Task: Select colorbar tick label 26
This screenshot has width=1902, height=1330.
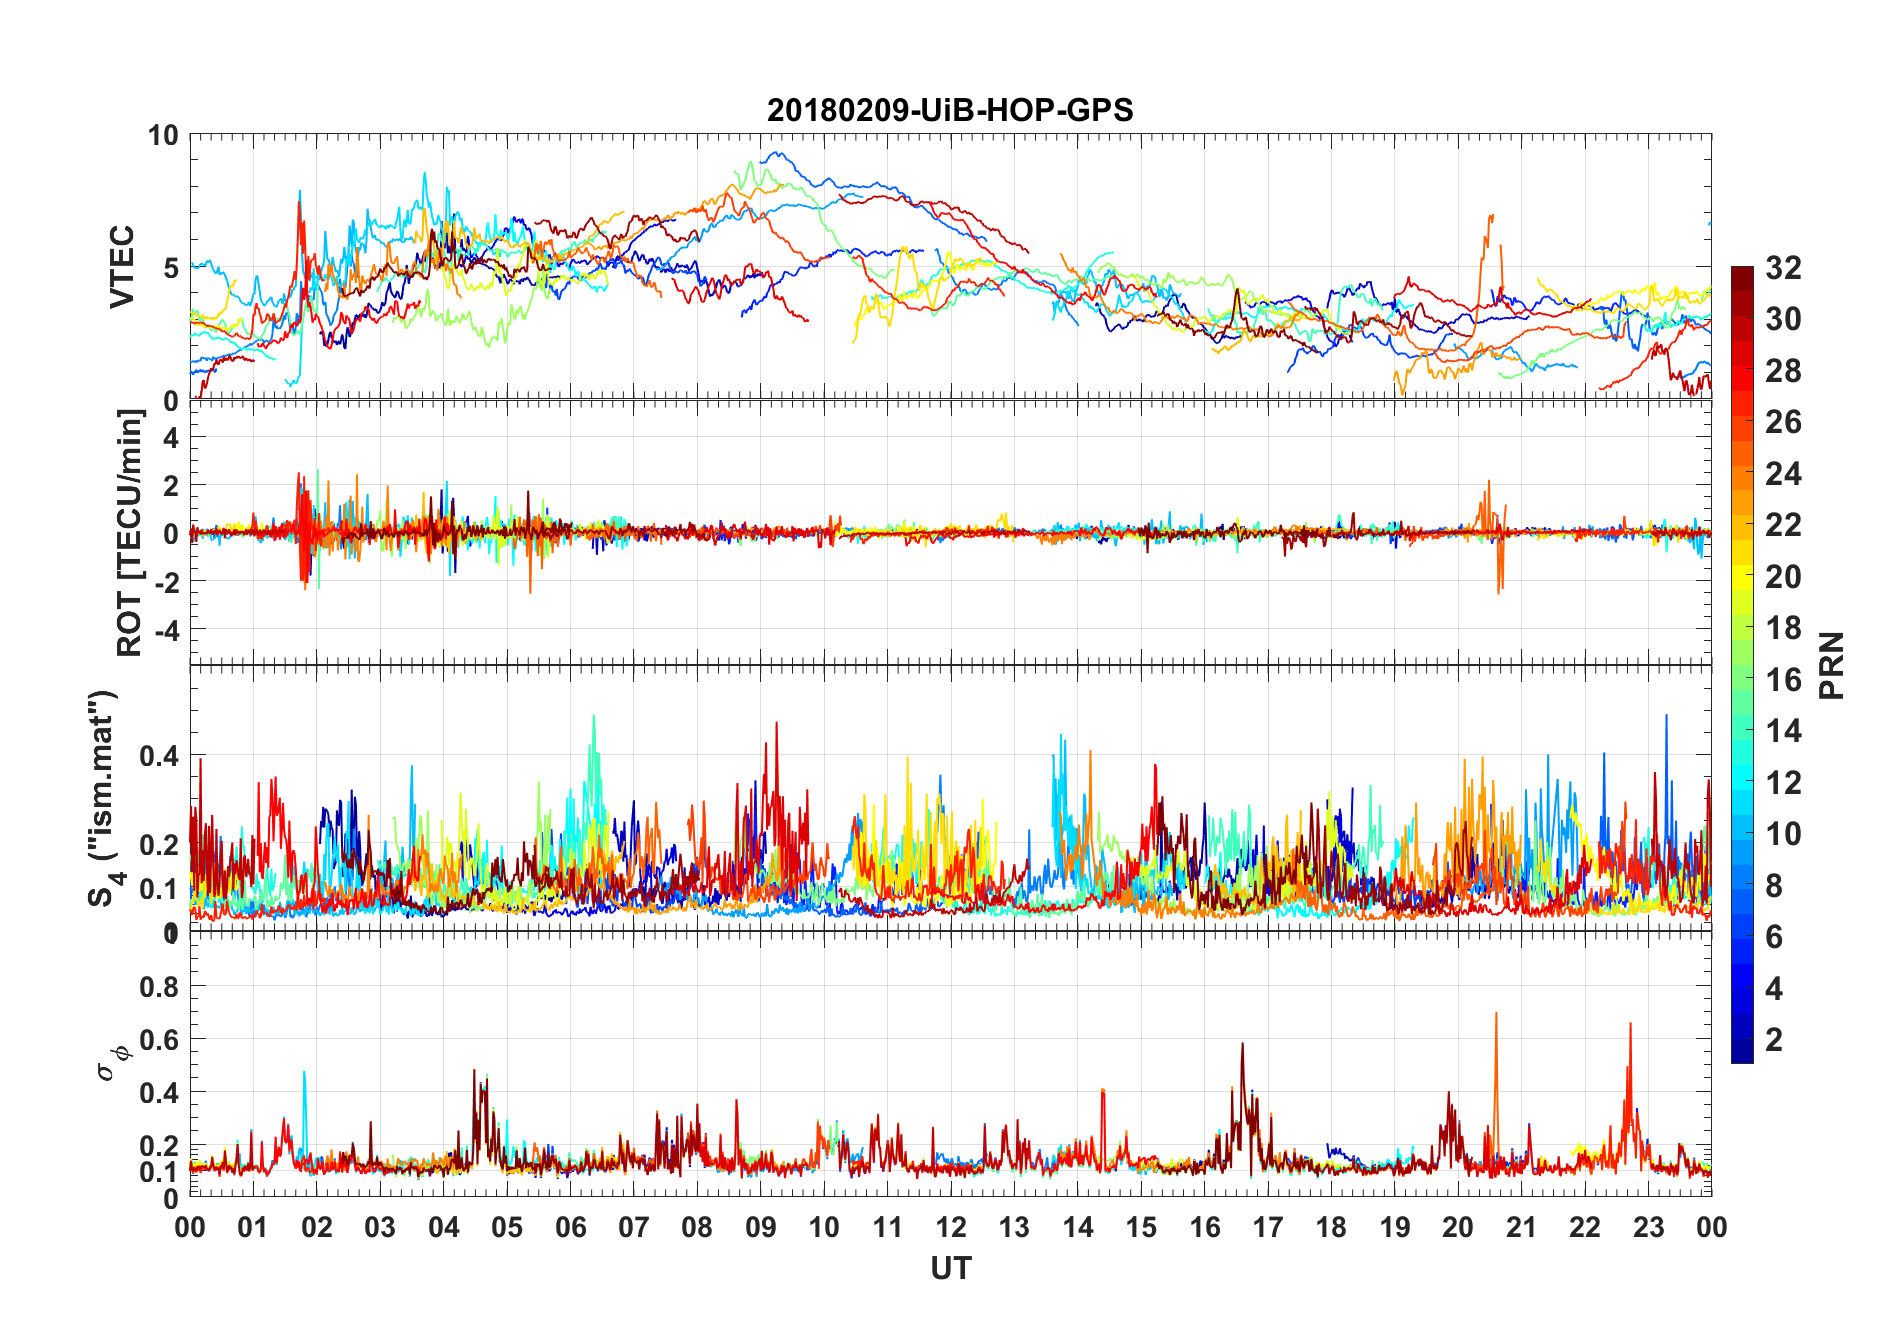Action: click(1783, 422)
